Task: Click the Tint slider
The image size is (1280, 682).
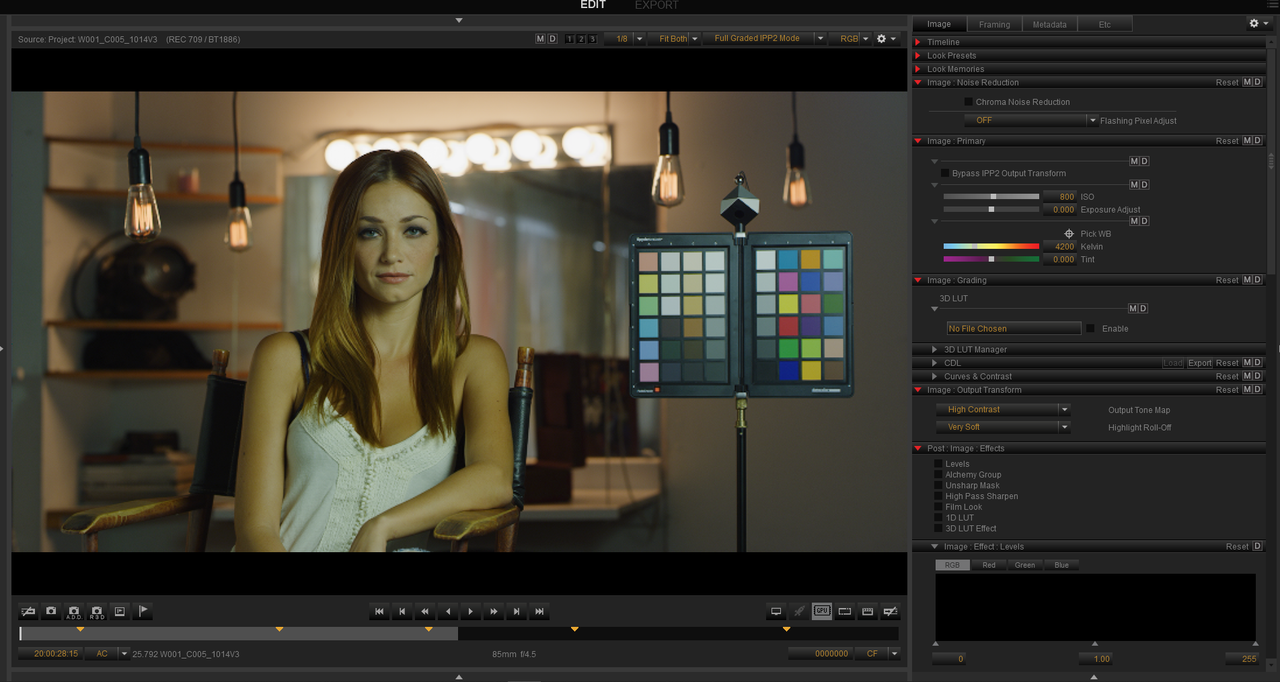Action: tap(991, 259)
